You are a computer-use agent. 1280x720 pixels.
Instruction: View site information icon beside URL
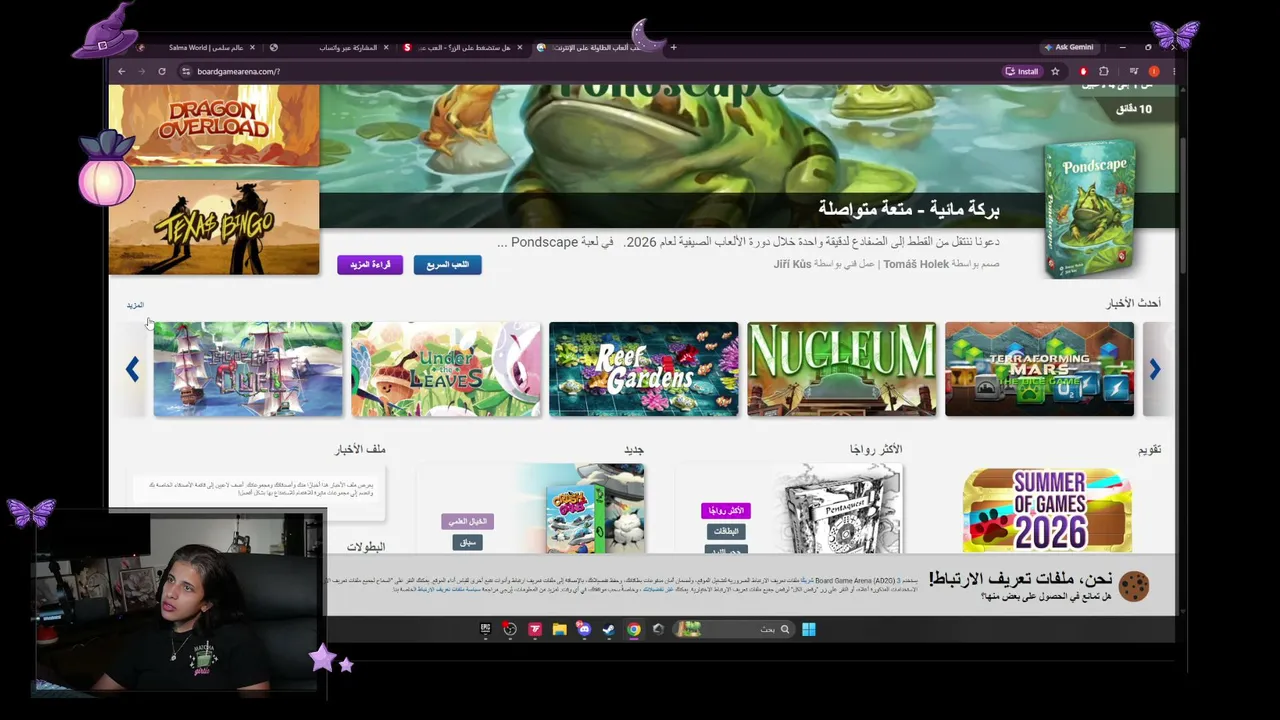[185, 71]
